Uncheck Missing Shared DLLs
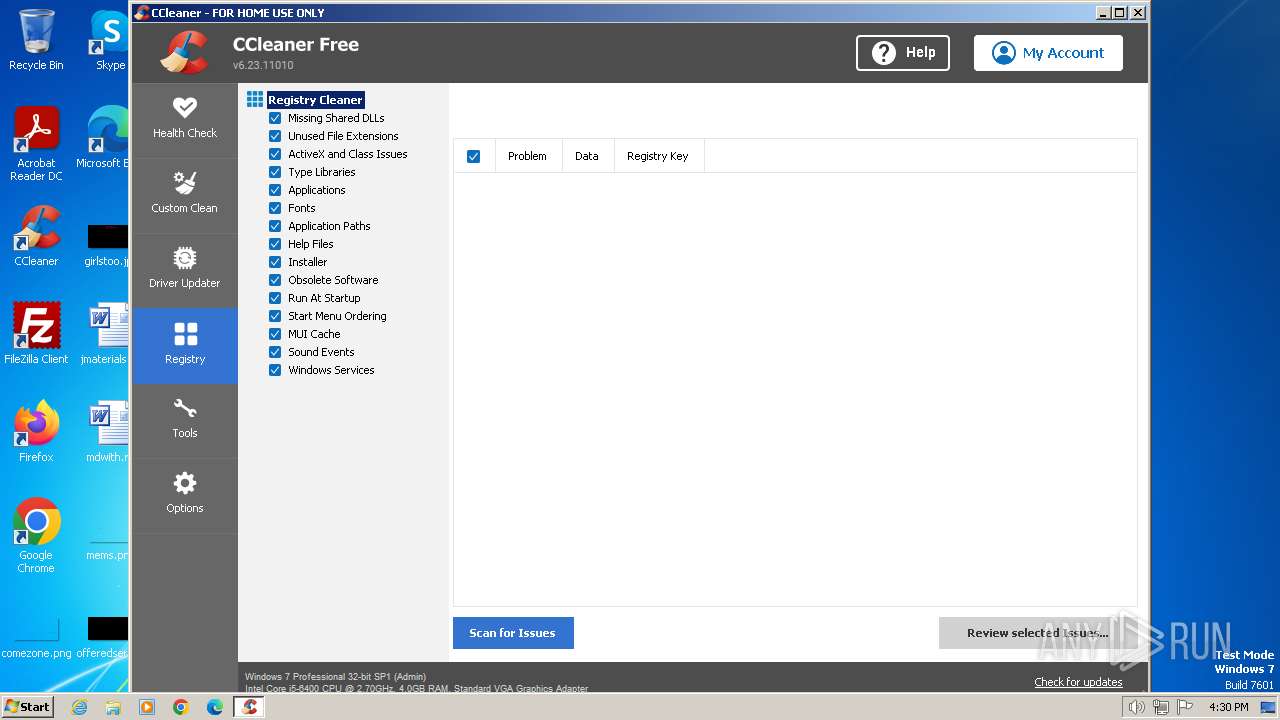The width and height of the screenshot is (1280, 720). point(275,118)
